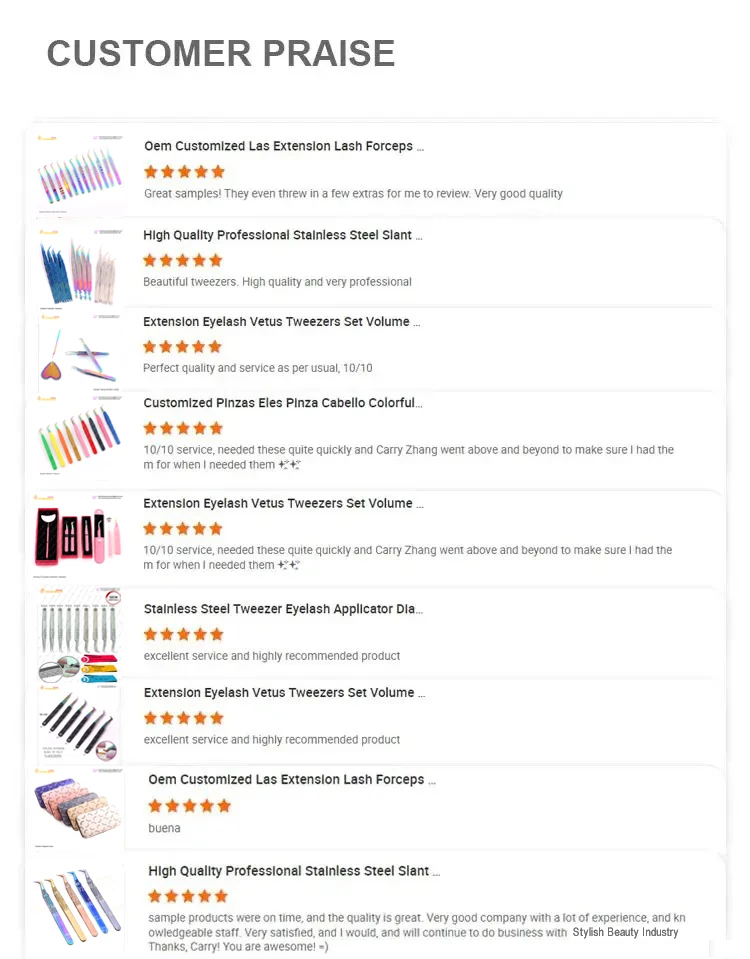Click stars above 'Beautiful tweezers' review text
750x959 pixels.
[183, 261]
